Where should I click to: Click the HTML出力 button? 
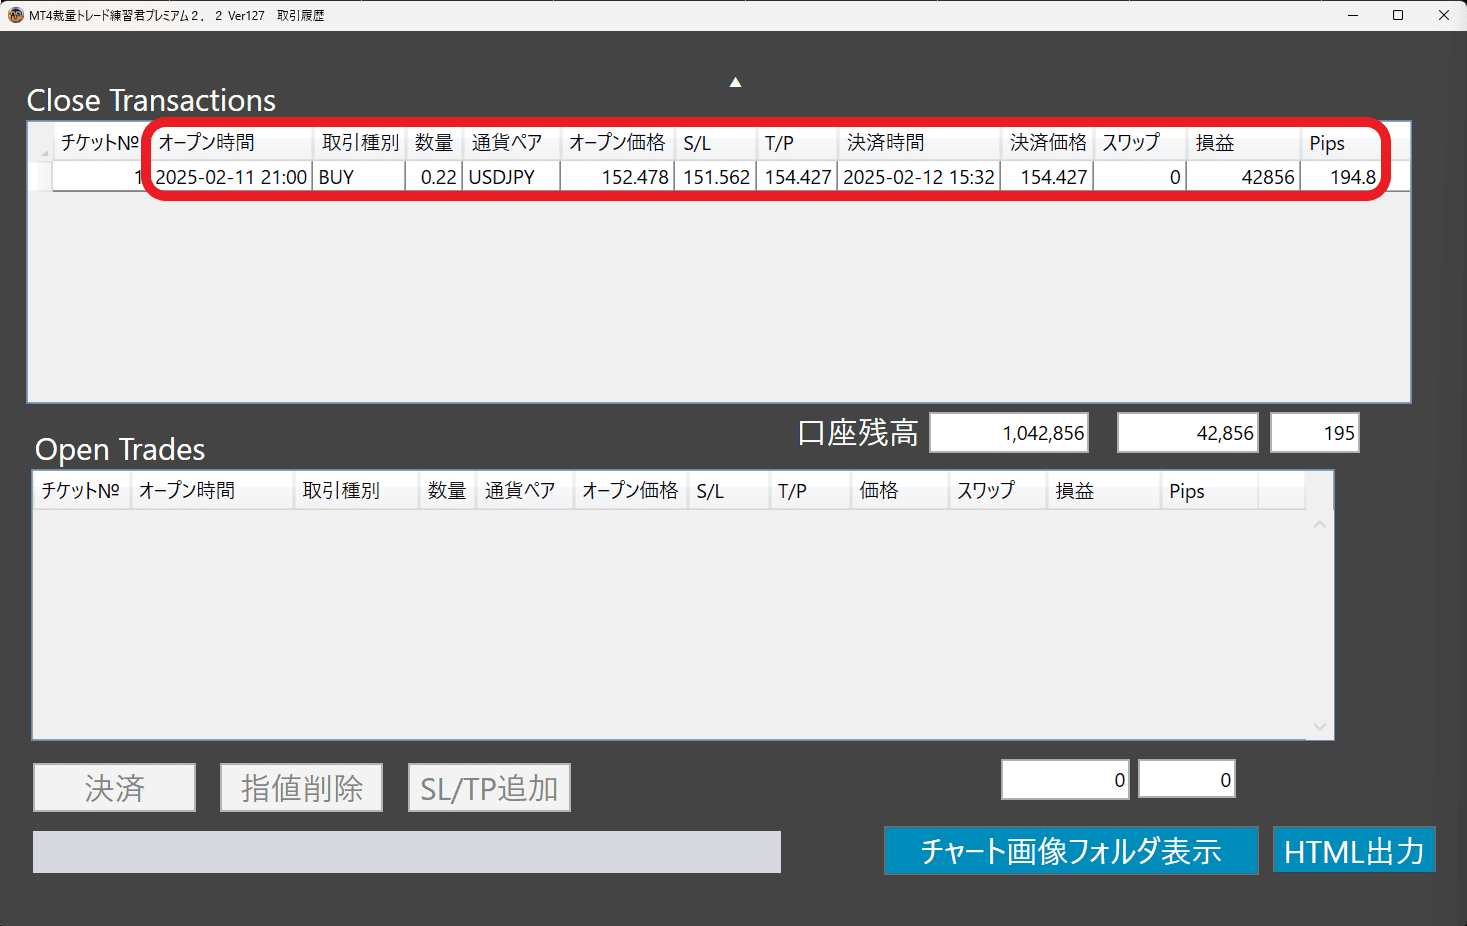(1353, 851)
